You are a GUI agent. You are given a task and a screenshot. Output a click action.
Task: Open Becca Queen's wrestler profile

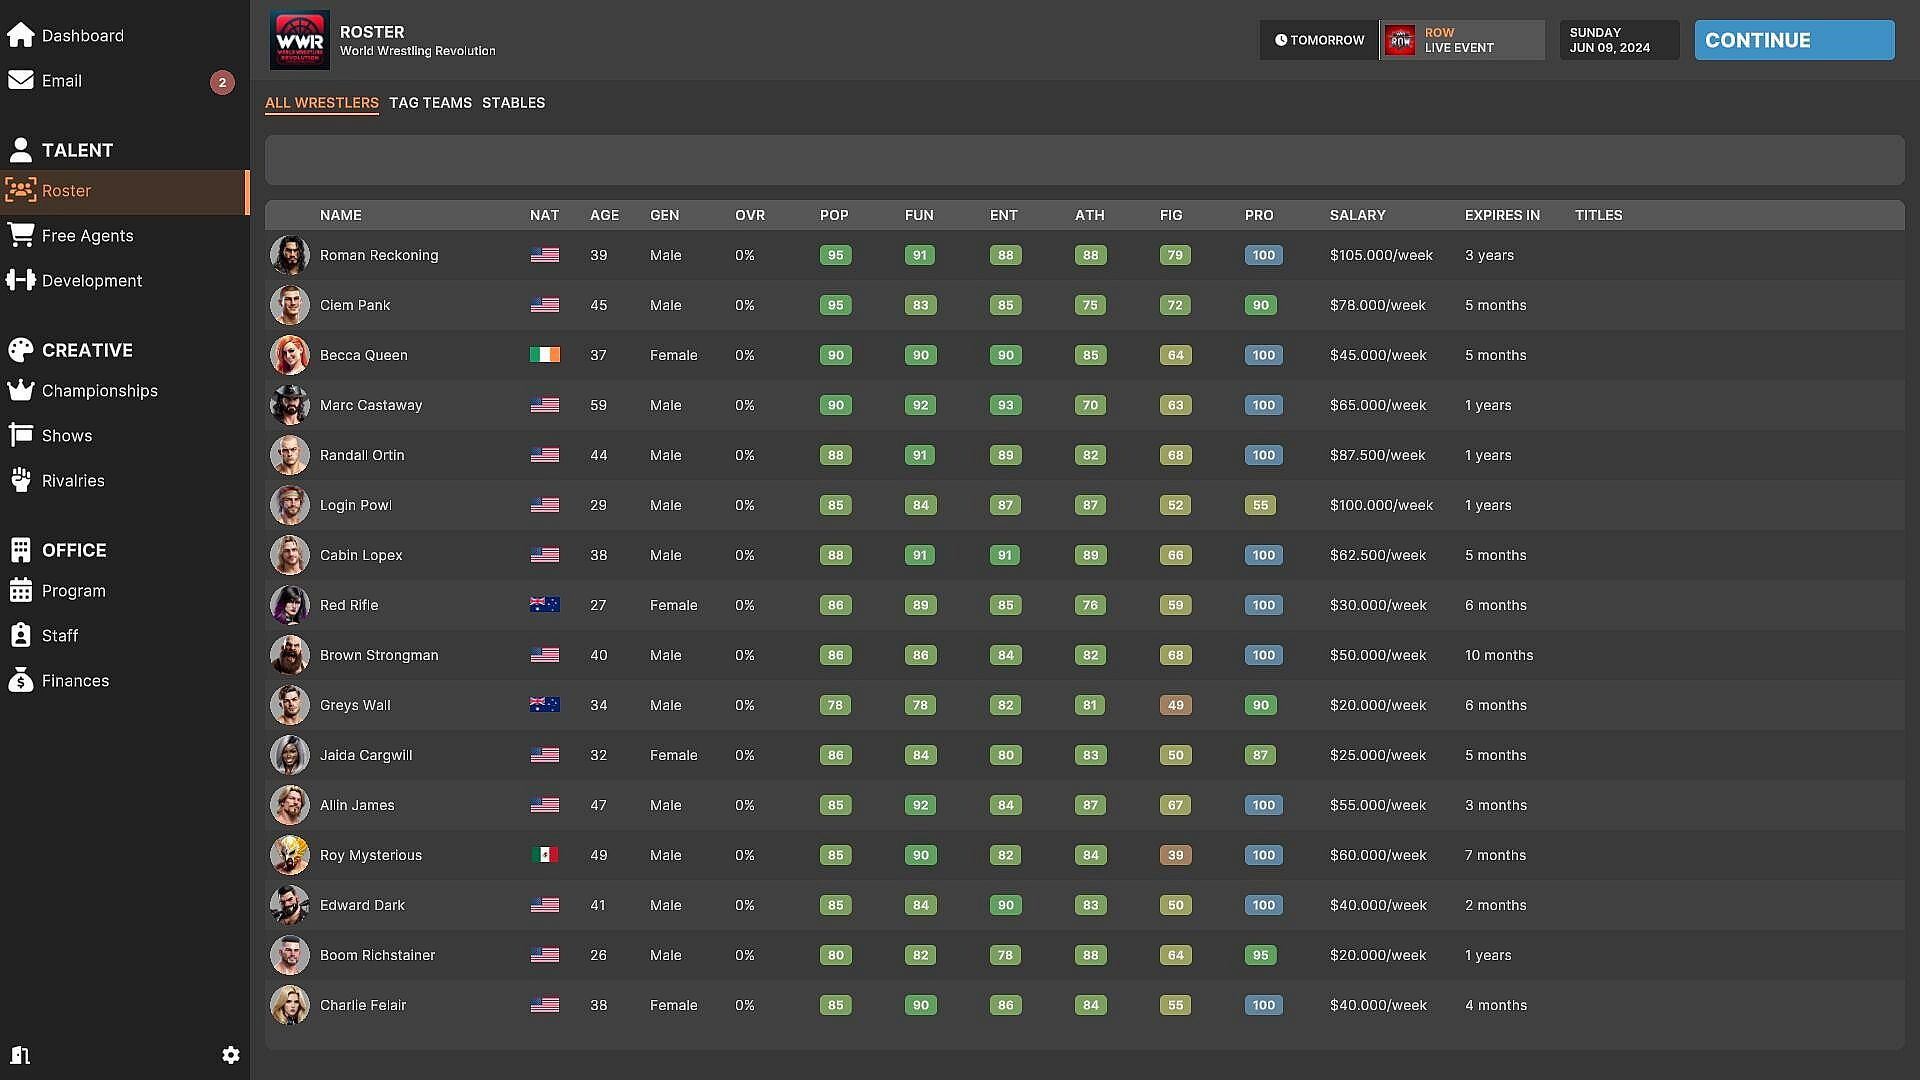point(364,355)
